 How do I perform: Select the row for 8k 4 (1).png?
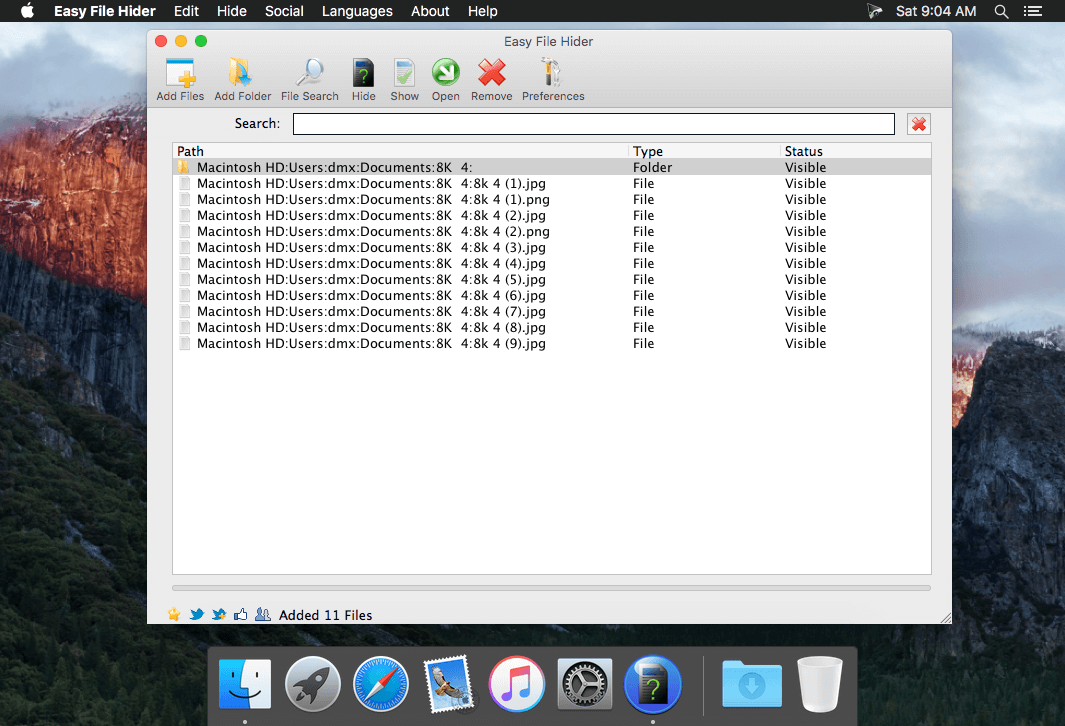click(552, 200)
